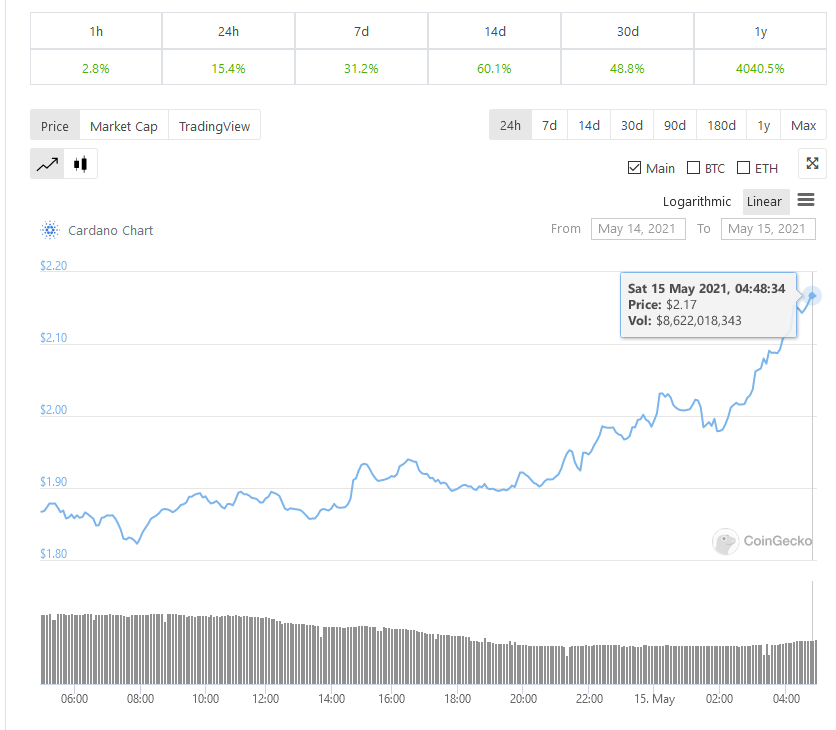Screen dimensions: 836x730
Task: Click the 1h change value 2.8%
Action: click(x=96, y=68)
